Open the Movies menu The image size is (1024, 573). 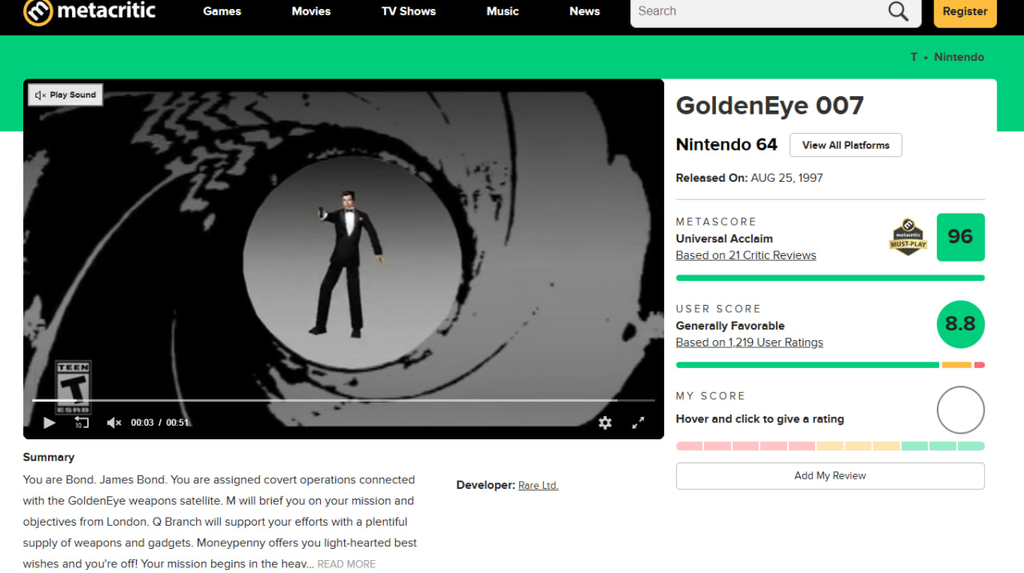pos(311,11)
